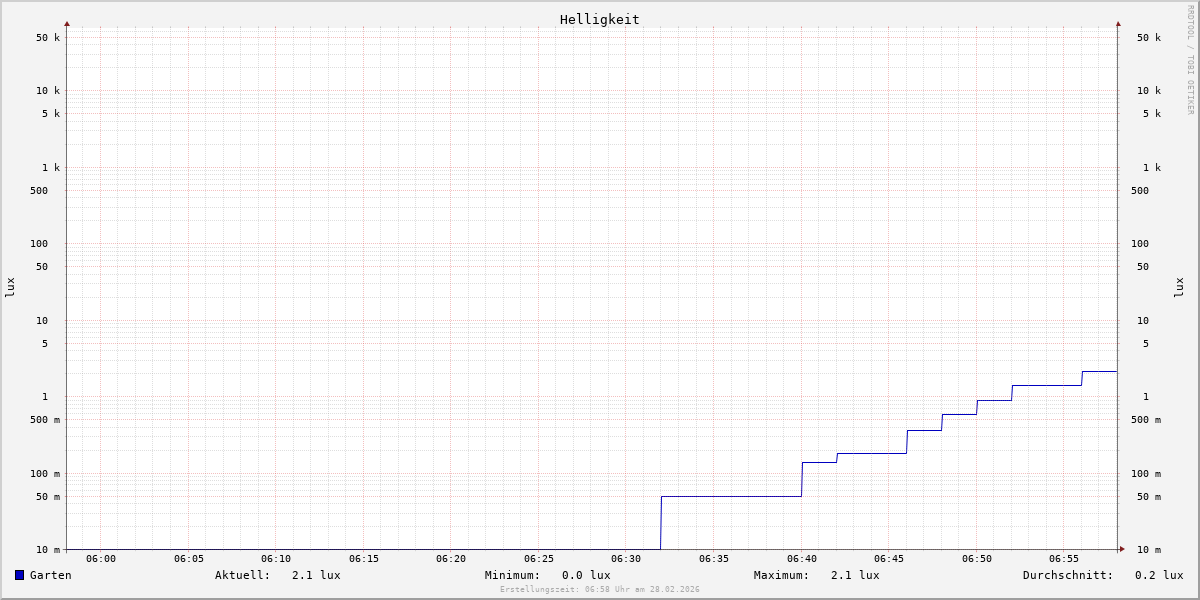
Task: Click the 50 m label on the right axis
Action: pos(1149,497)
